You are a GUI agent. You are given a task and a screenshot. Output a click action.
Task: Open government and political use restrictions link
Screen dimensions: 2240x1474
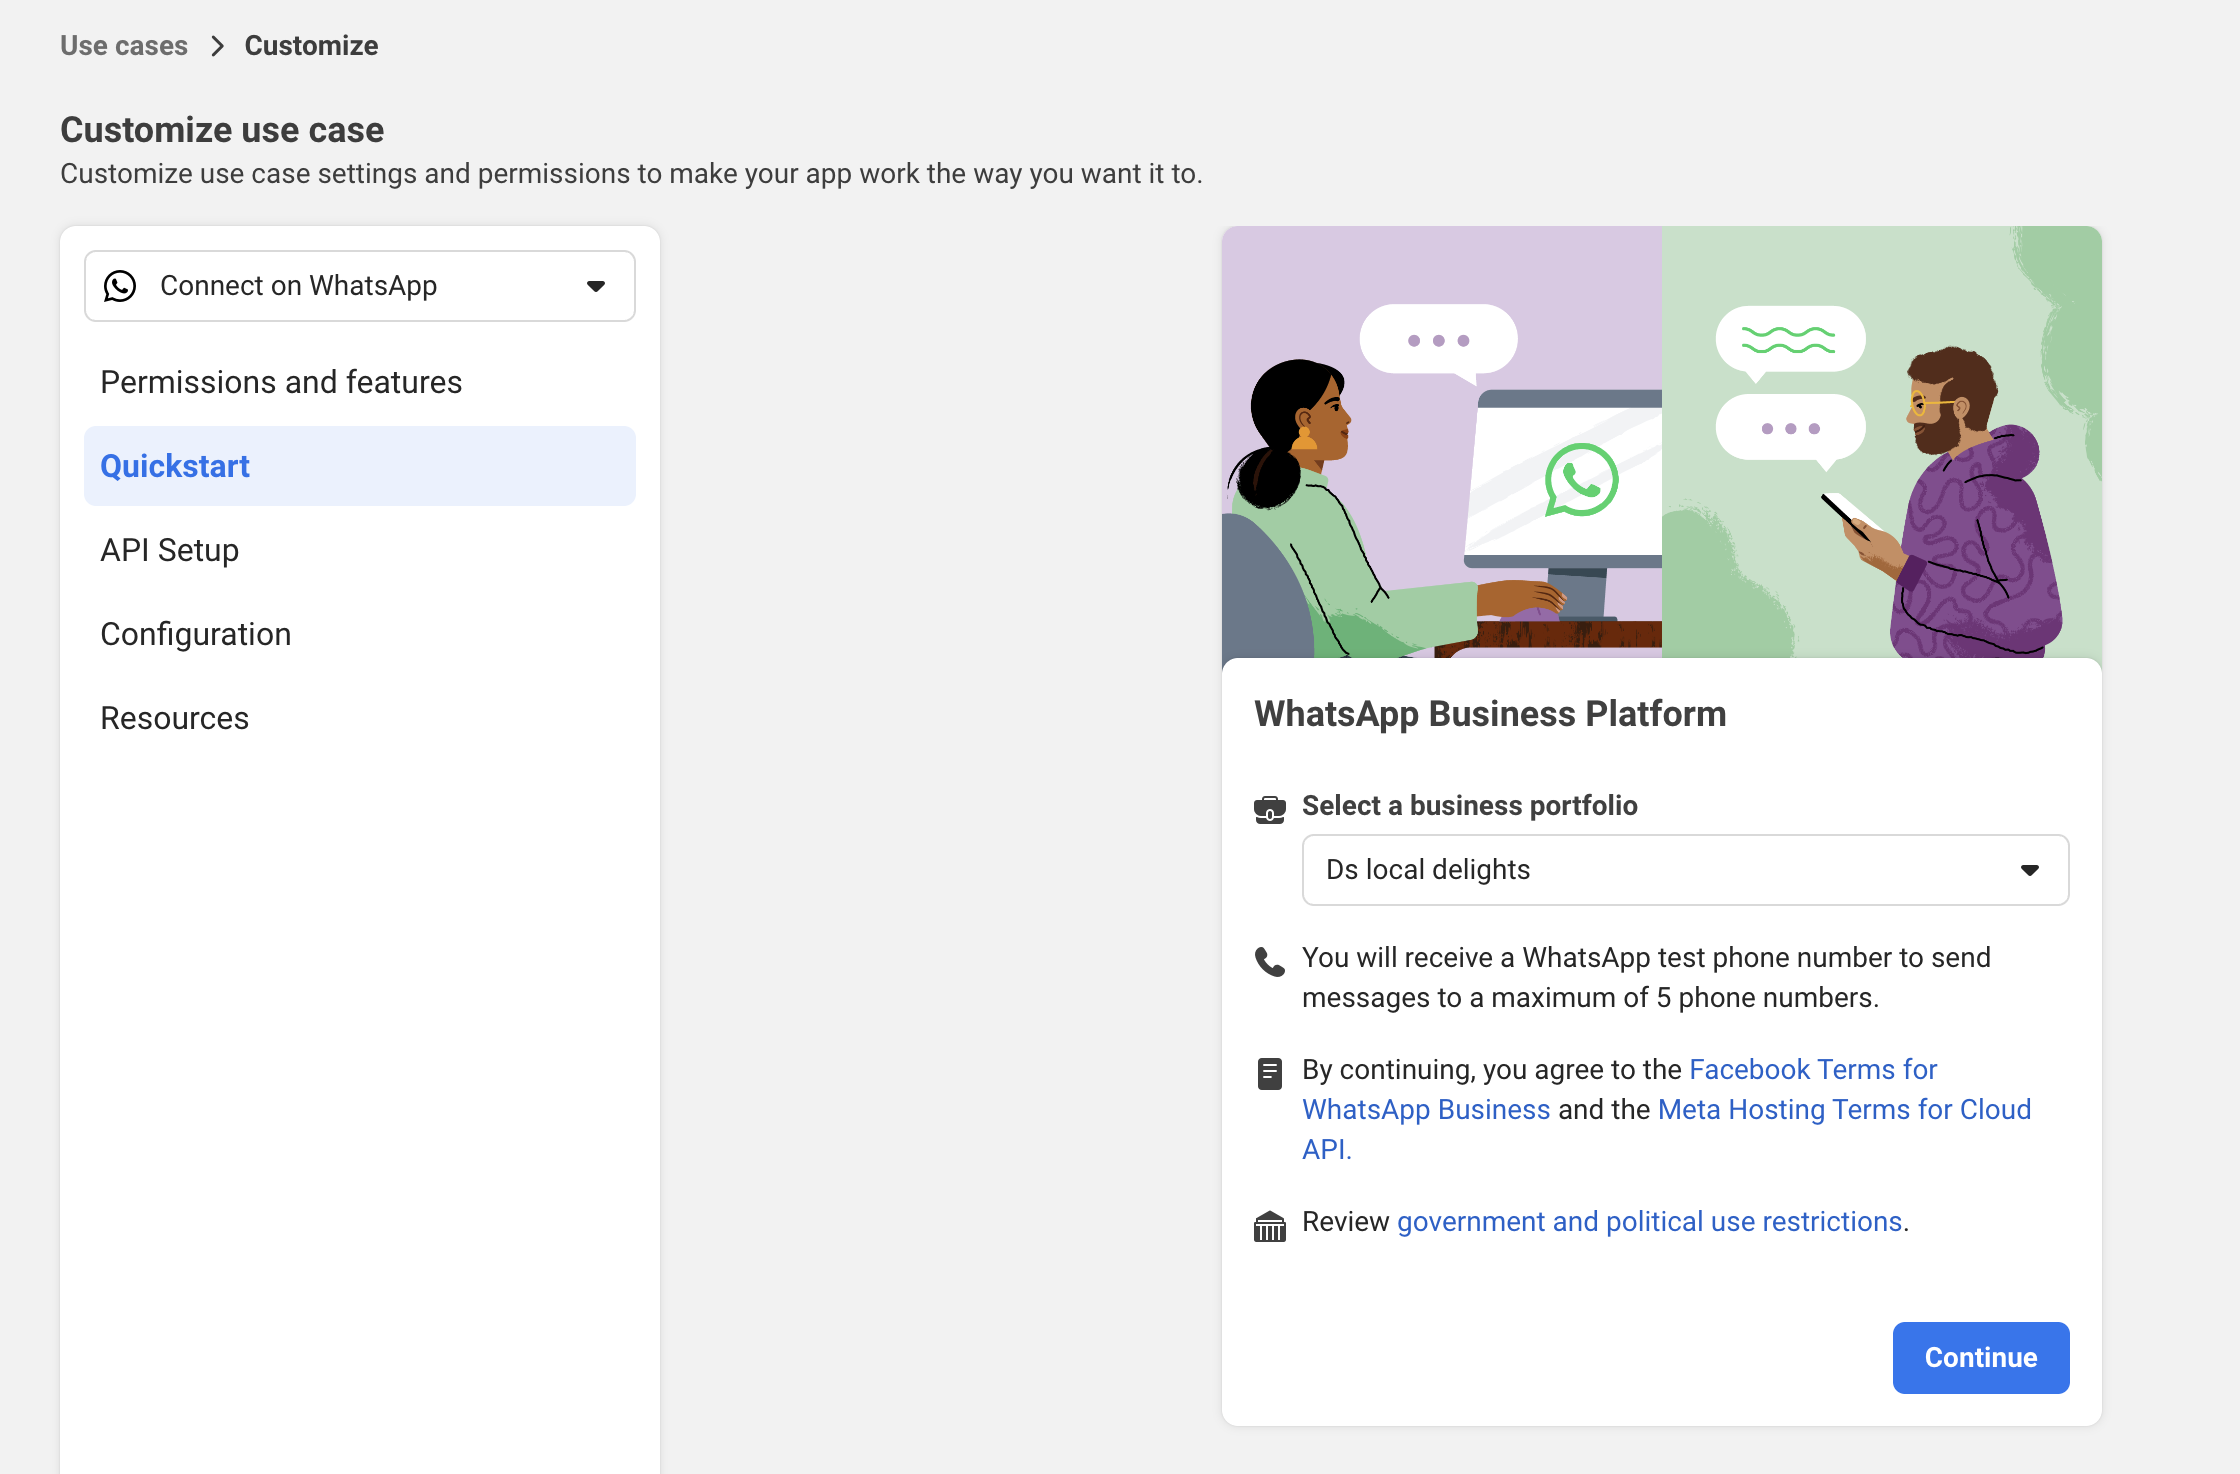point(1648,1221)
